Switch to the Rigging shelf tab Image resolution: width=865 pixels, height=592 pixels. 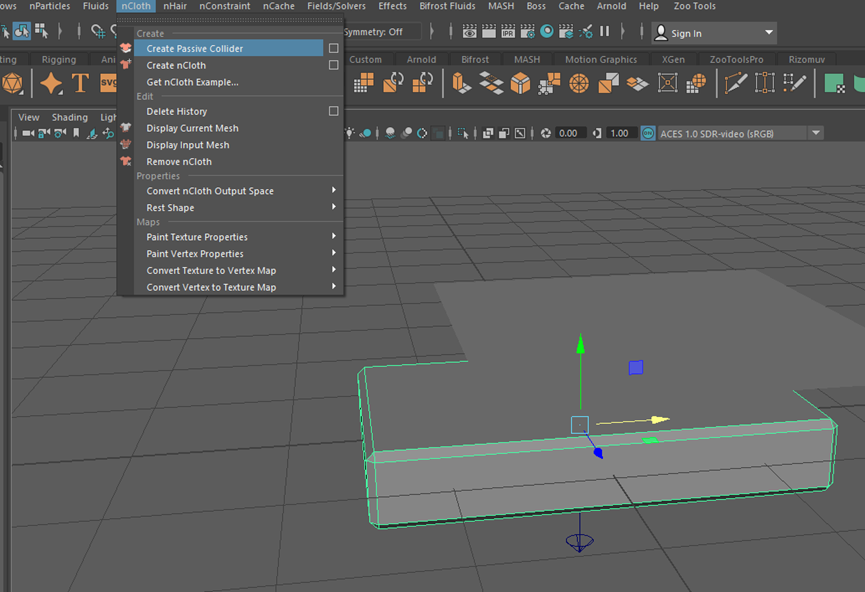[58, 60]
